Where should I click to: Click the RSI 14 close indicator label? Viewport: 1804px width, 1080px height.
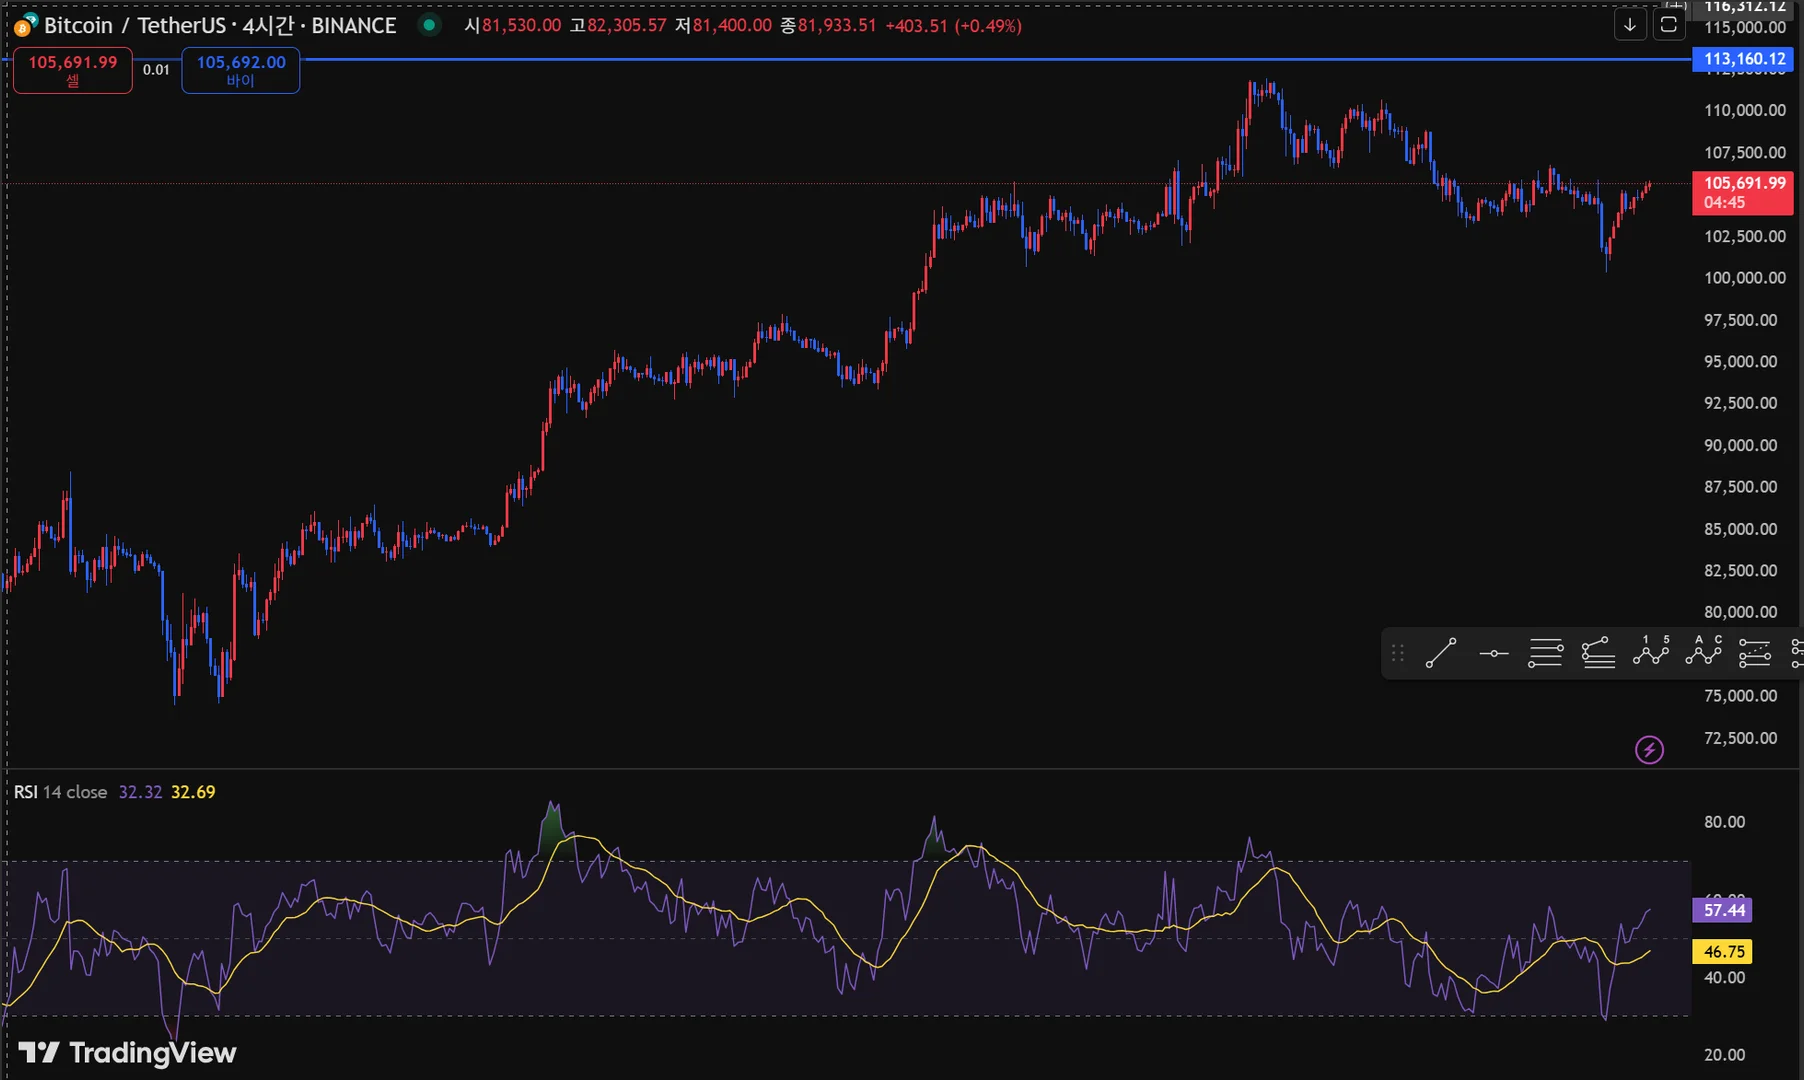60,792
